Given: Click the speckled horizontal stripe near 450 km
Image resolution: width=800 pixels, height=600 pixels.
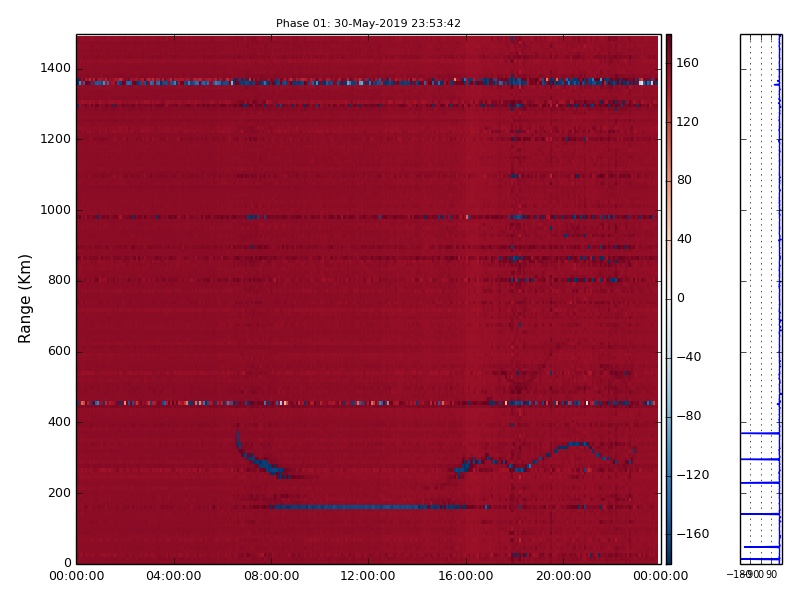Looking at the screenshot, I should pos(367,403).
